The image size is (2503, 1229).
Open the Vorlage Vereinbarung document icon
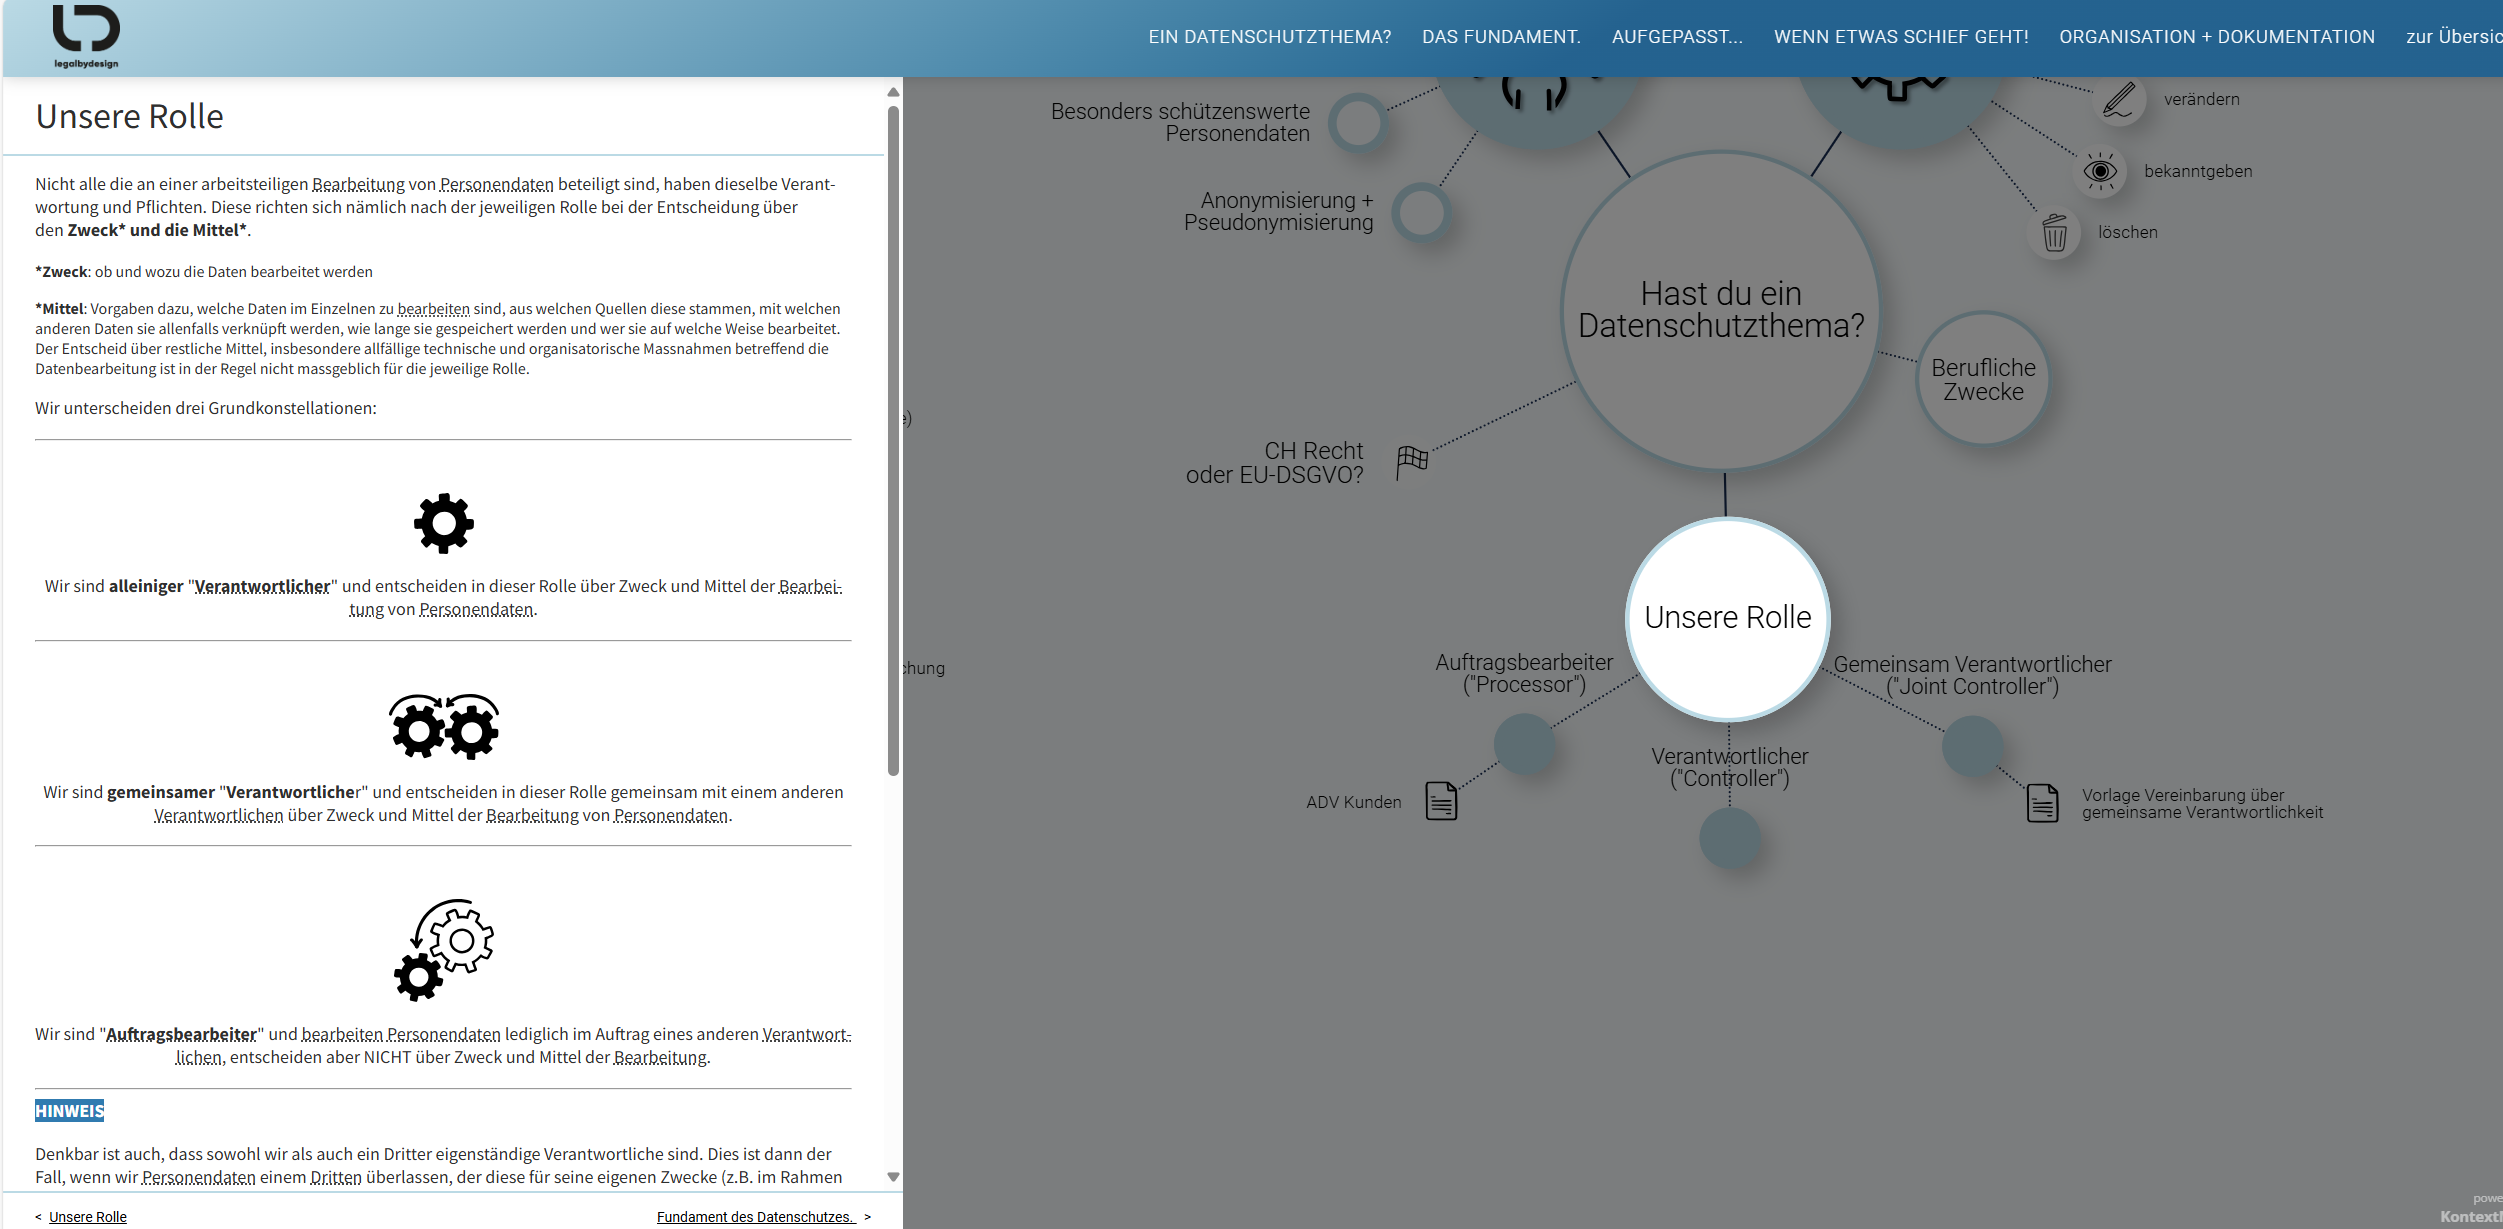[x=2042, y=803]
